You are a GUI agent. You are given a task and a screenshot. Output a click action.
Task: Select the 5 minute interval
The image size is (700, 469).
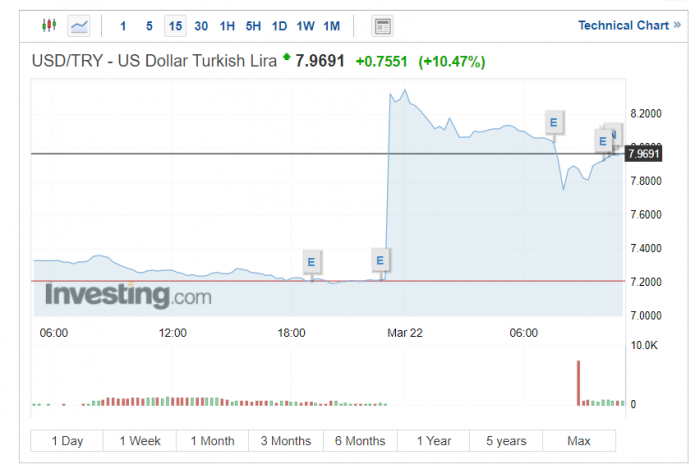tap(149, 26)
